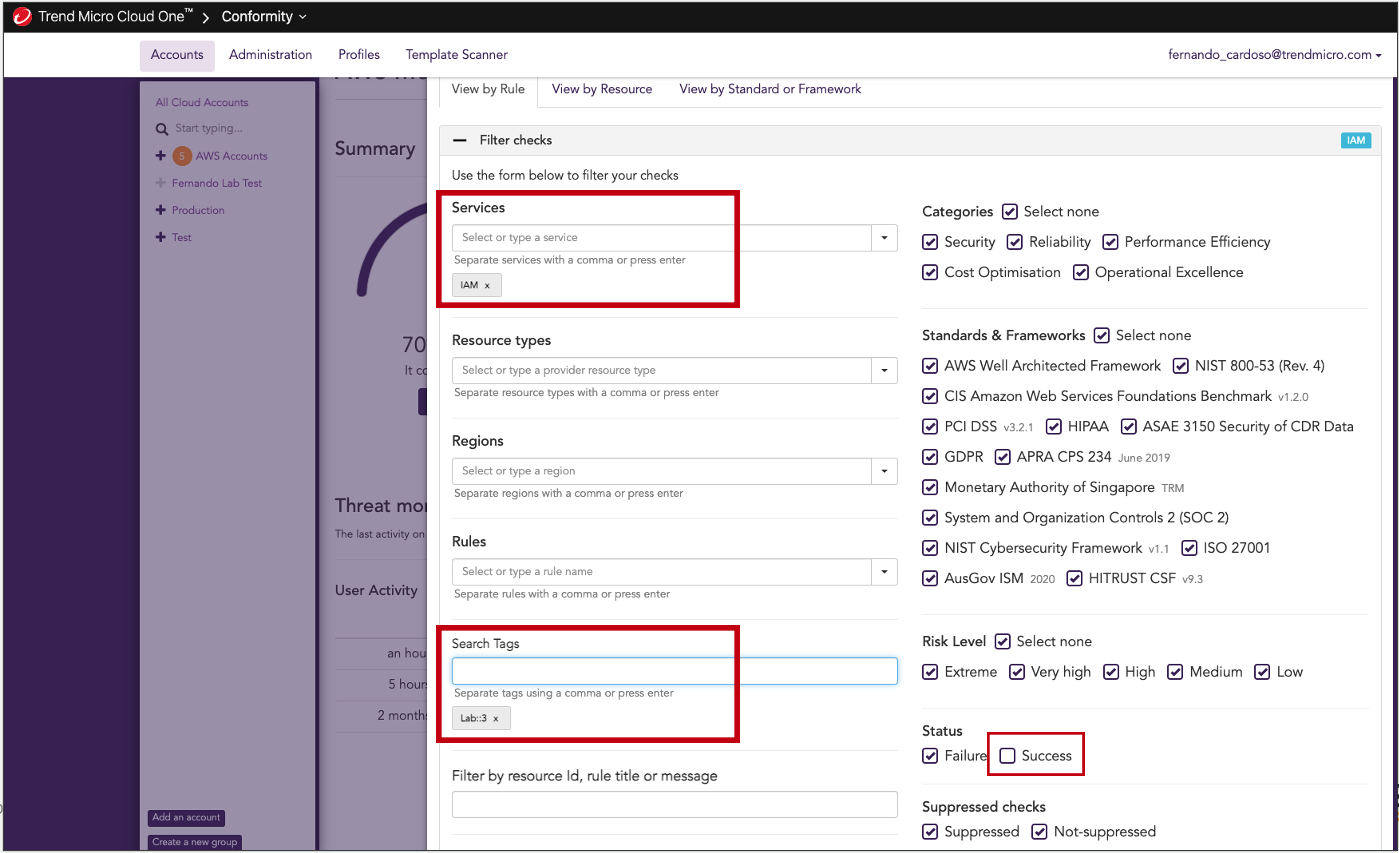Uncheck the Reliability category
The image size is (1399, 853).
point(1015,242)
